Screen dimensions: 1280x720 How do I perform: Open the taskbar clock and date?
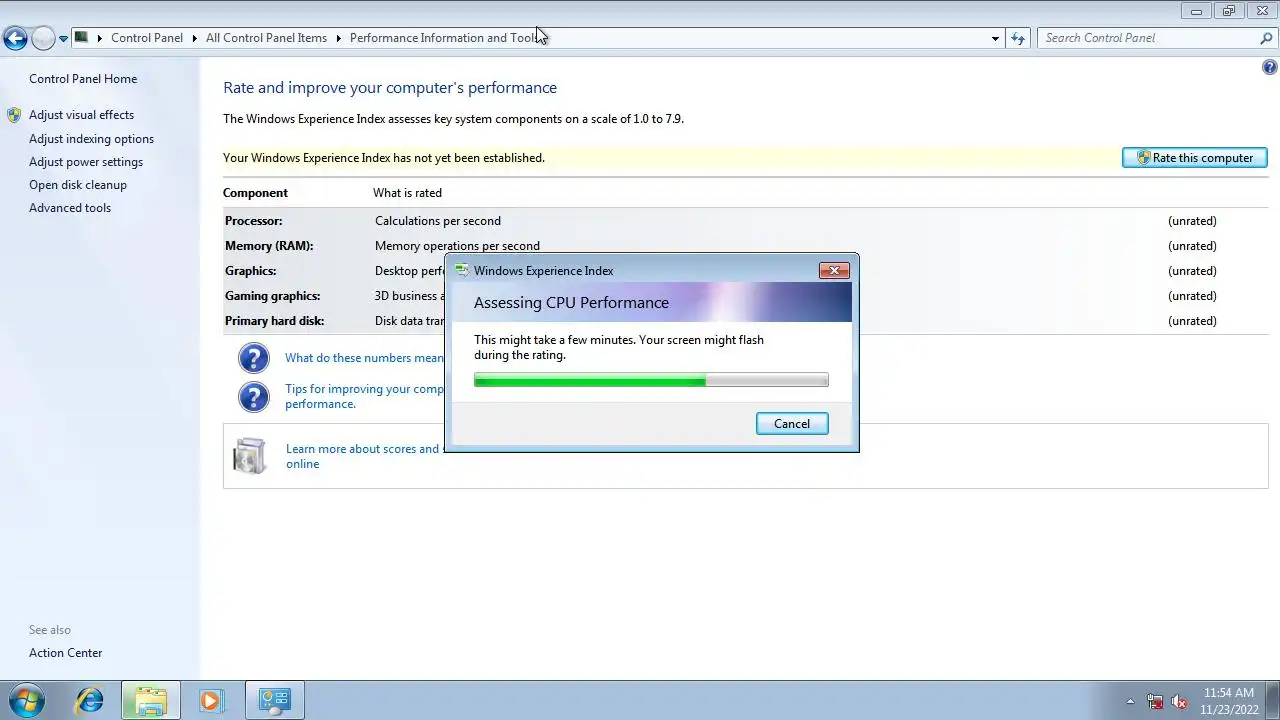click(x=1229, y=700)
